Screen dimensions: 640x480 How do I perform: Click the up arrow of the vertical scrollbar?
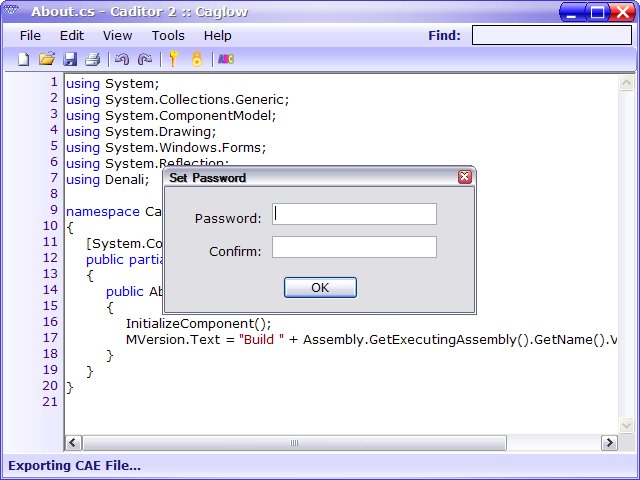click(x=626, y=83)
